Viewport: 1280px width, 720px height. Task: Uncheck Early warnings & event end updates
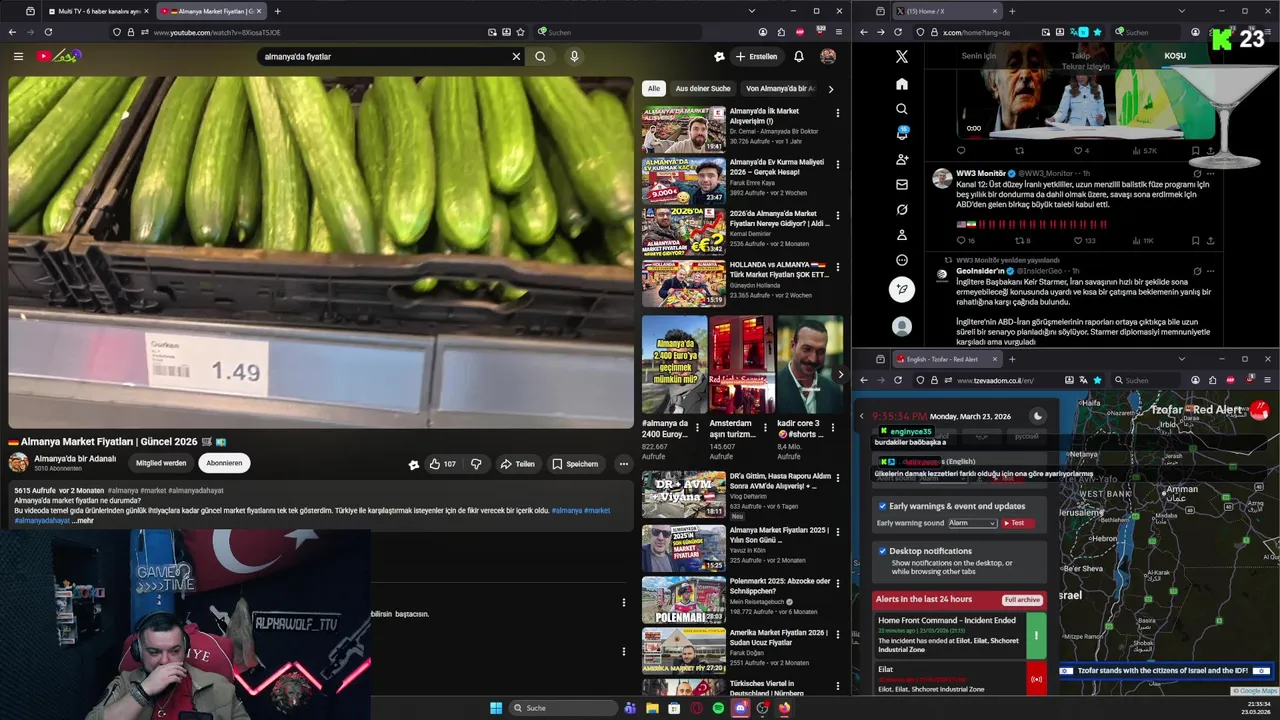pyautogui.click(x=882, y=506)
